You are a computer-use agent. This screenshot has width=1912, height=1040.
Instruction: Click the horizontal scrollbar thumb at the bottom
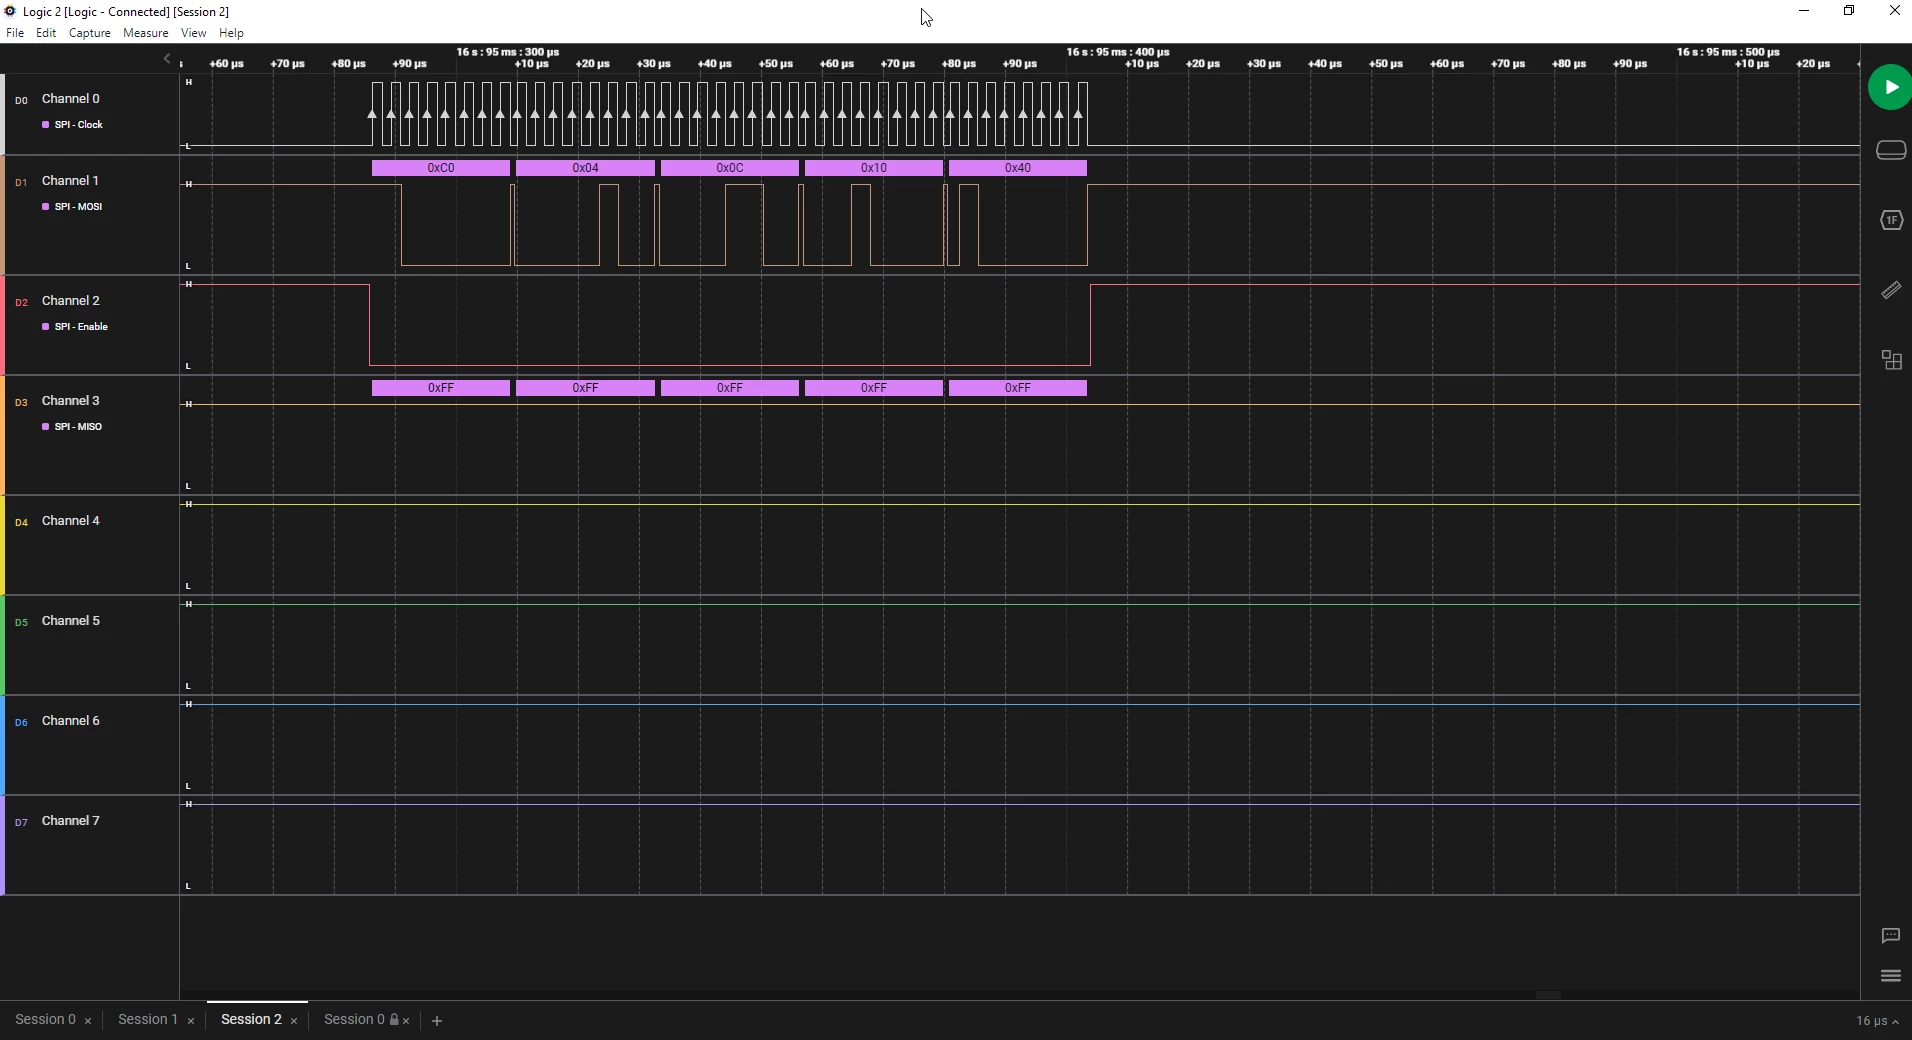[1549, 996]
